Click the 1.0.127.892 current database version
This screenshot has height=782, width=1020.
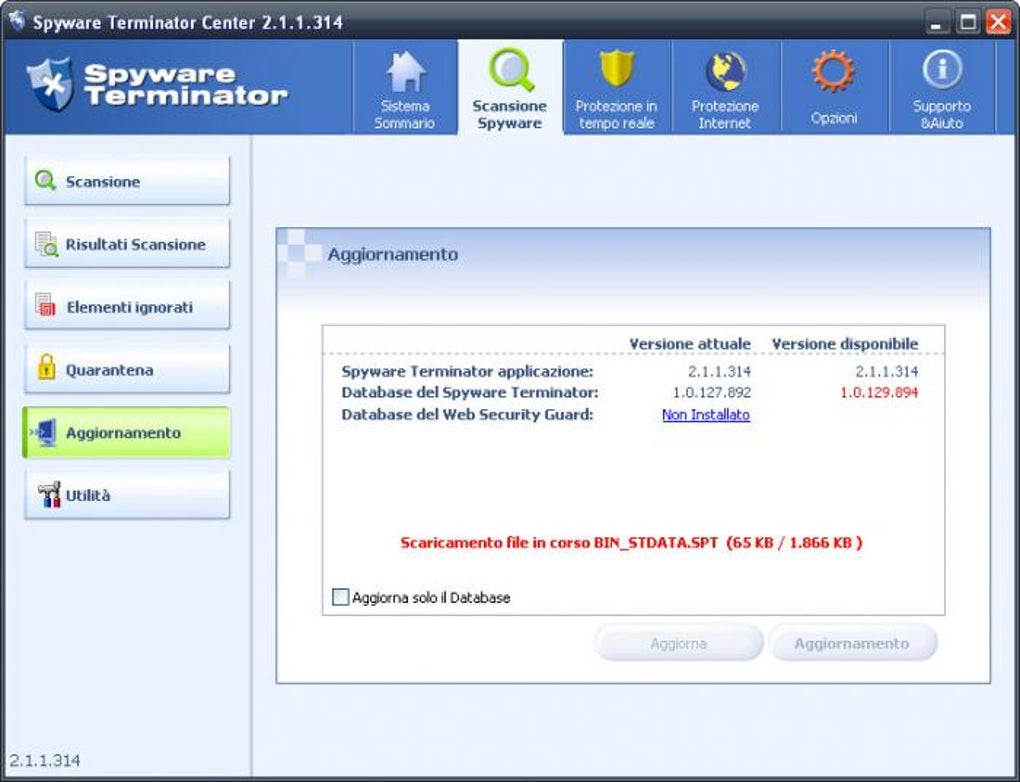coord(712,392)
